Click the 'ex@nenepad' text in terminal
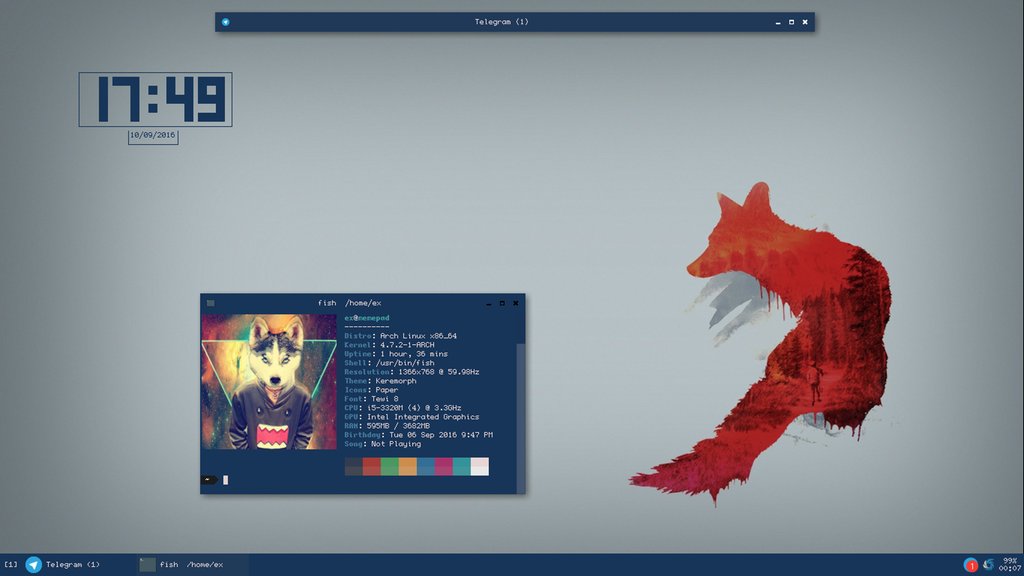Screen dimensions: 1024x576 click(x=367, y=318)
